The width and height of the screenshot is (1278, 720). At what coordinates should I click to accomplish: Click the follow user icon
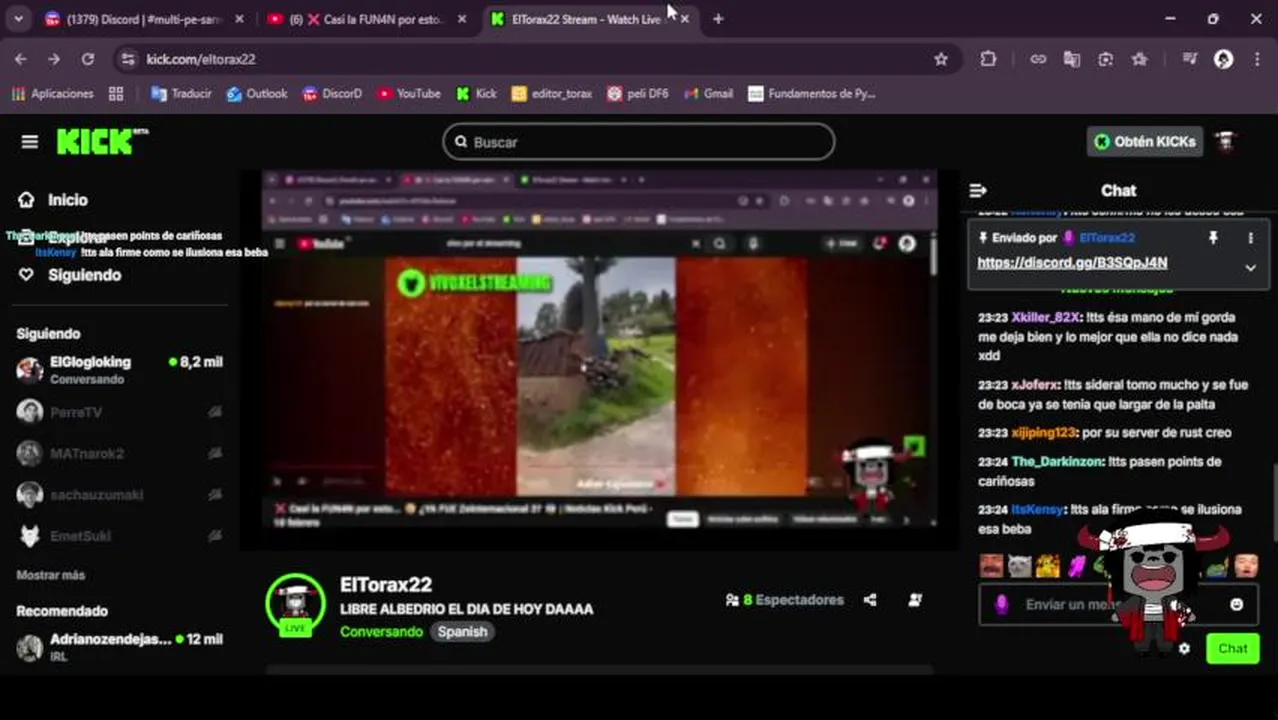tap(915, 600)
